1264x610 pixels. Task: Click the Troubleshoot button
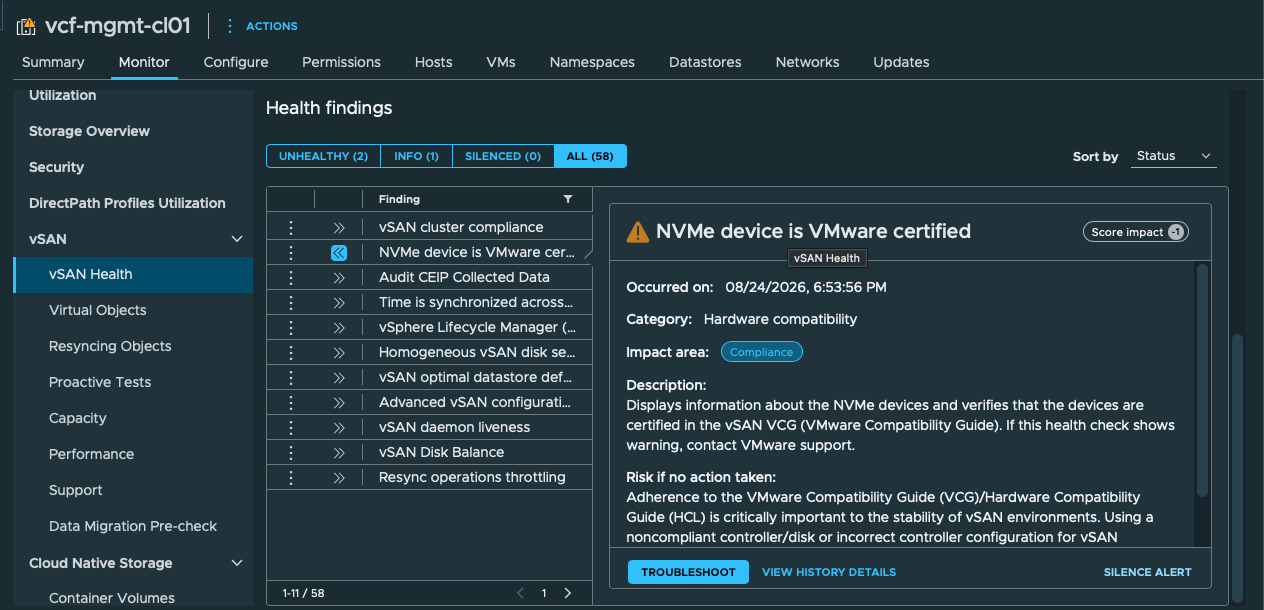tap(688, 572)
